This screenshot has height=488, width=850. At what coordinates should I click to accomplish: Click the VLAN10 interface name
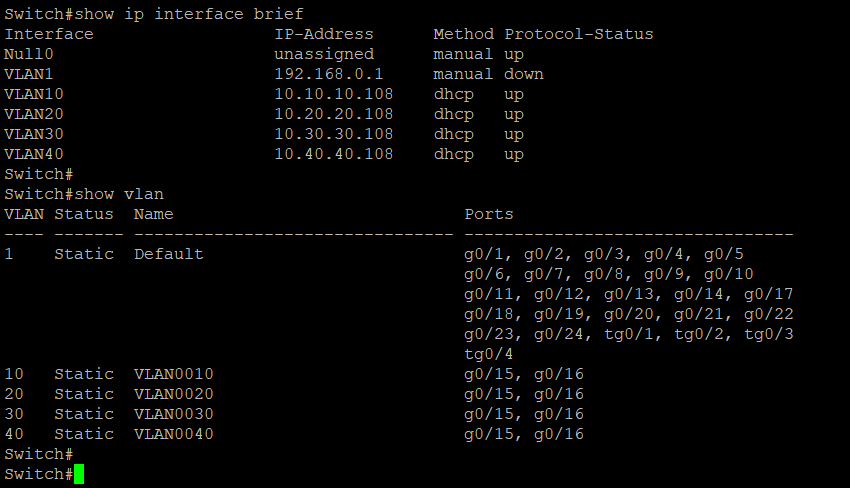(34, 94)
